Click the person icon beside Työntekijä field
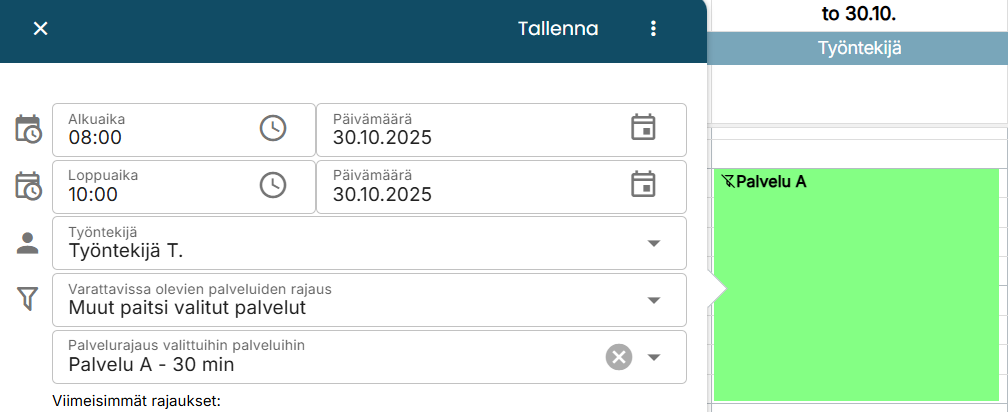The width and height of the screenshot is (1008, 412). tap(29, 242)
